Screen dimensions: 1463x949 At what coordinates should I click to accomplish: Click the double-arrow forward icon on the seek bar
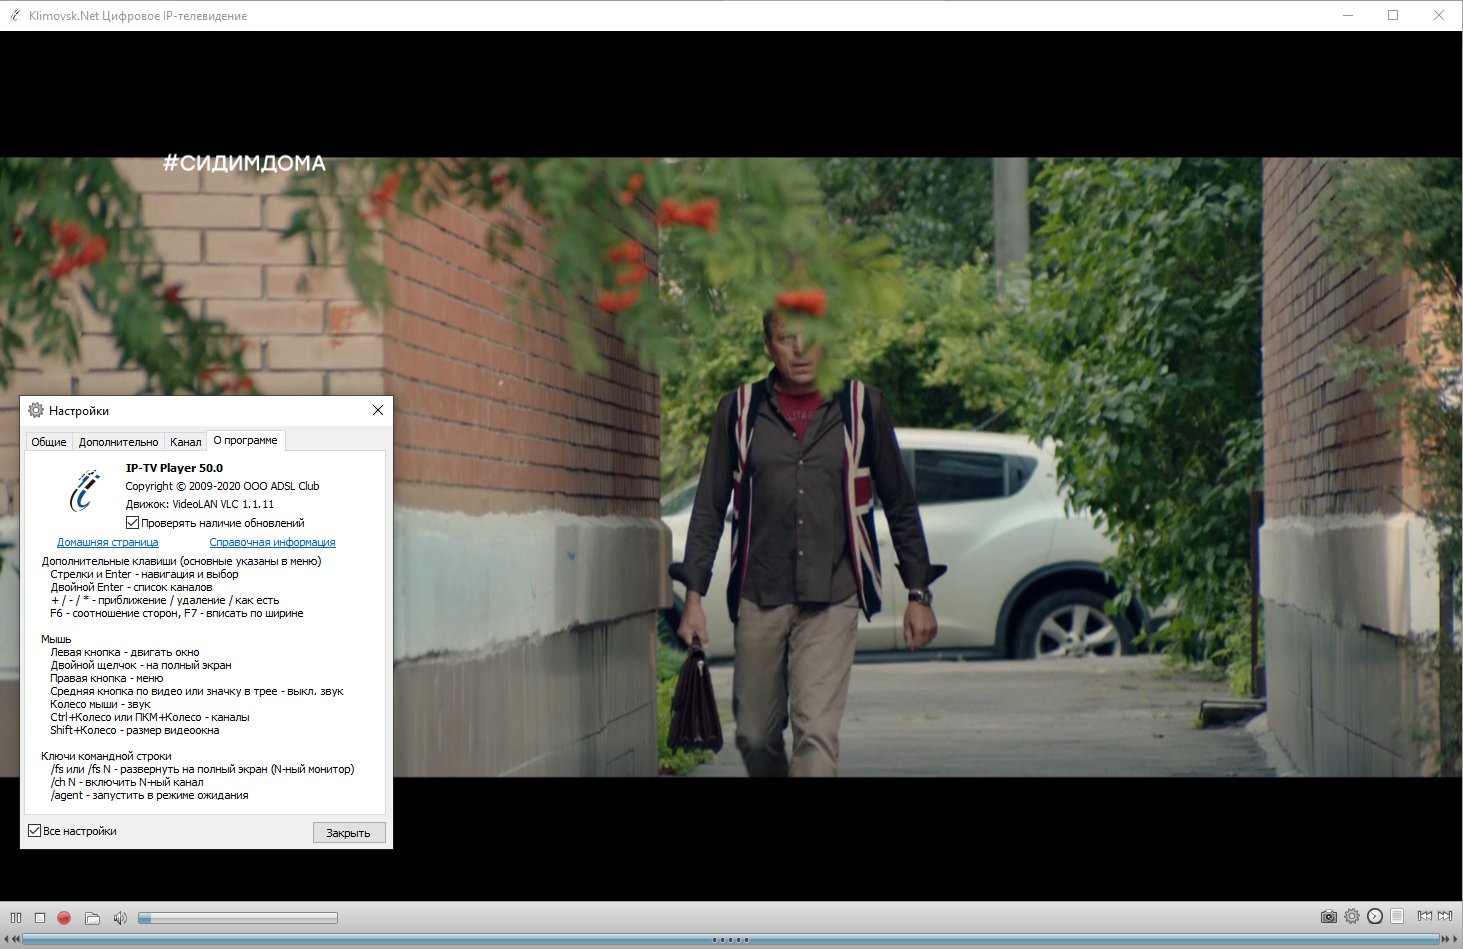(x=1446, y=939)
